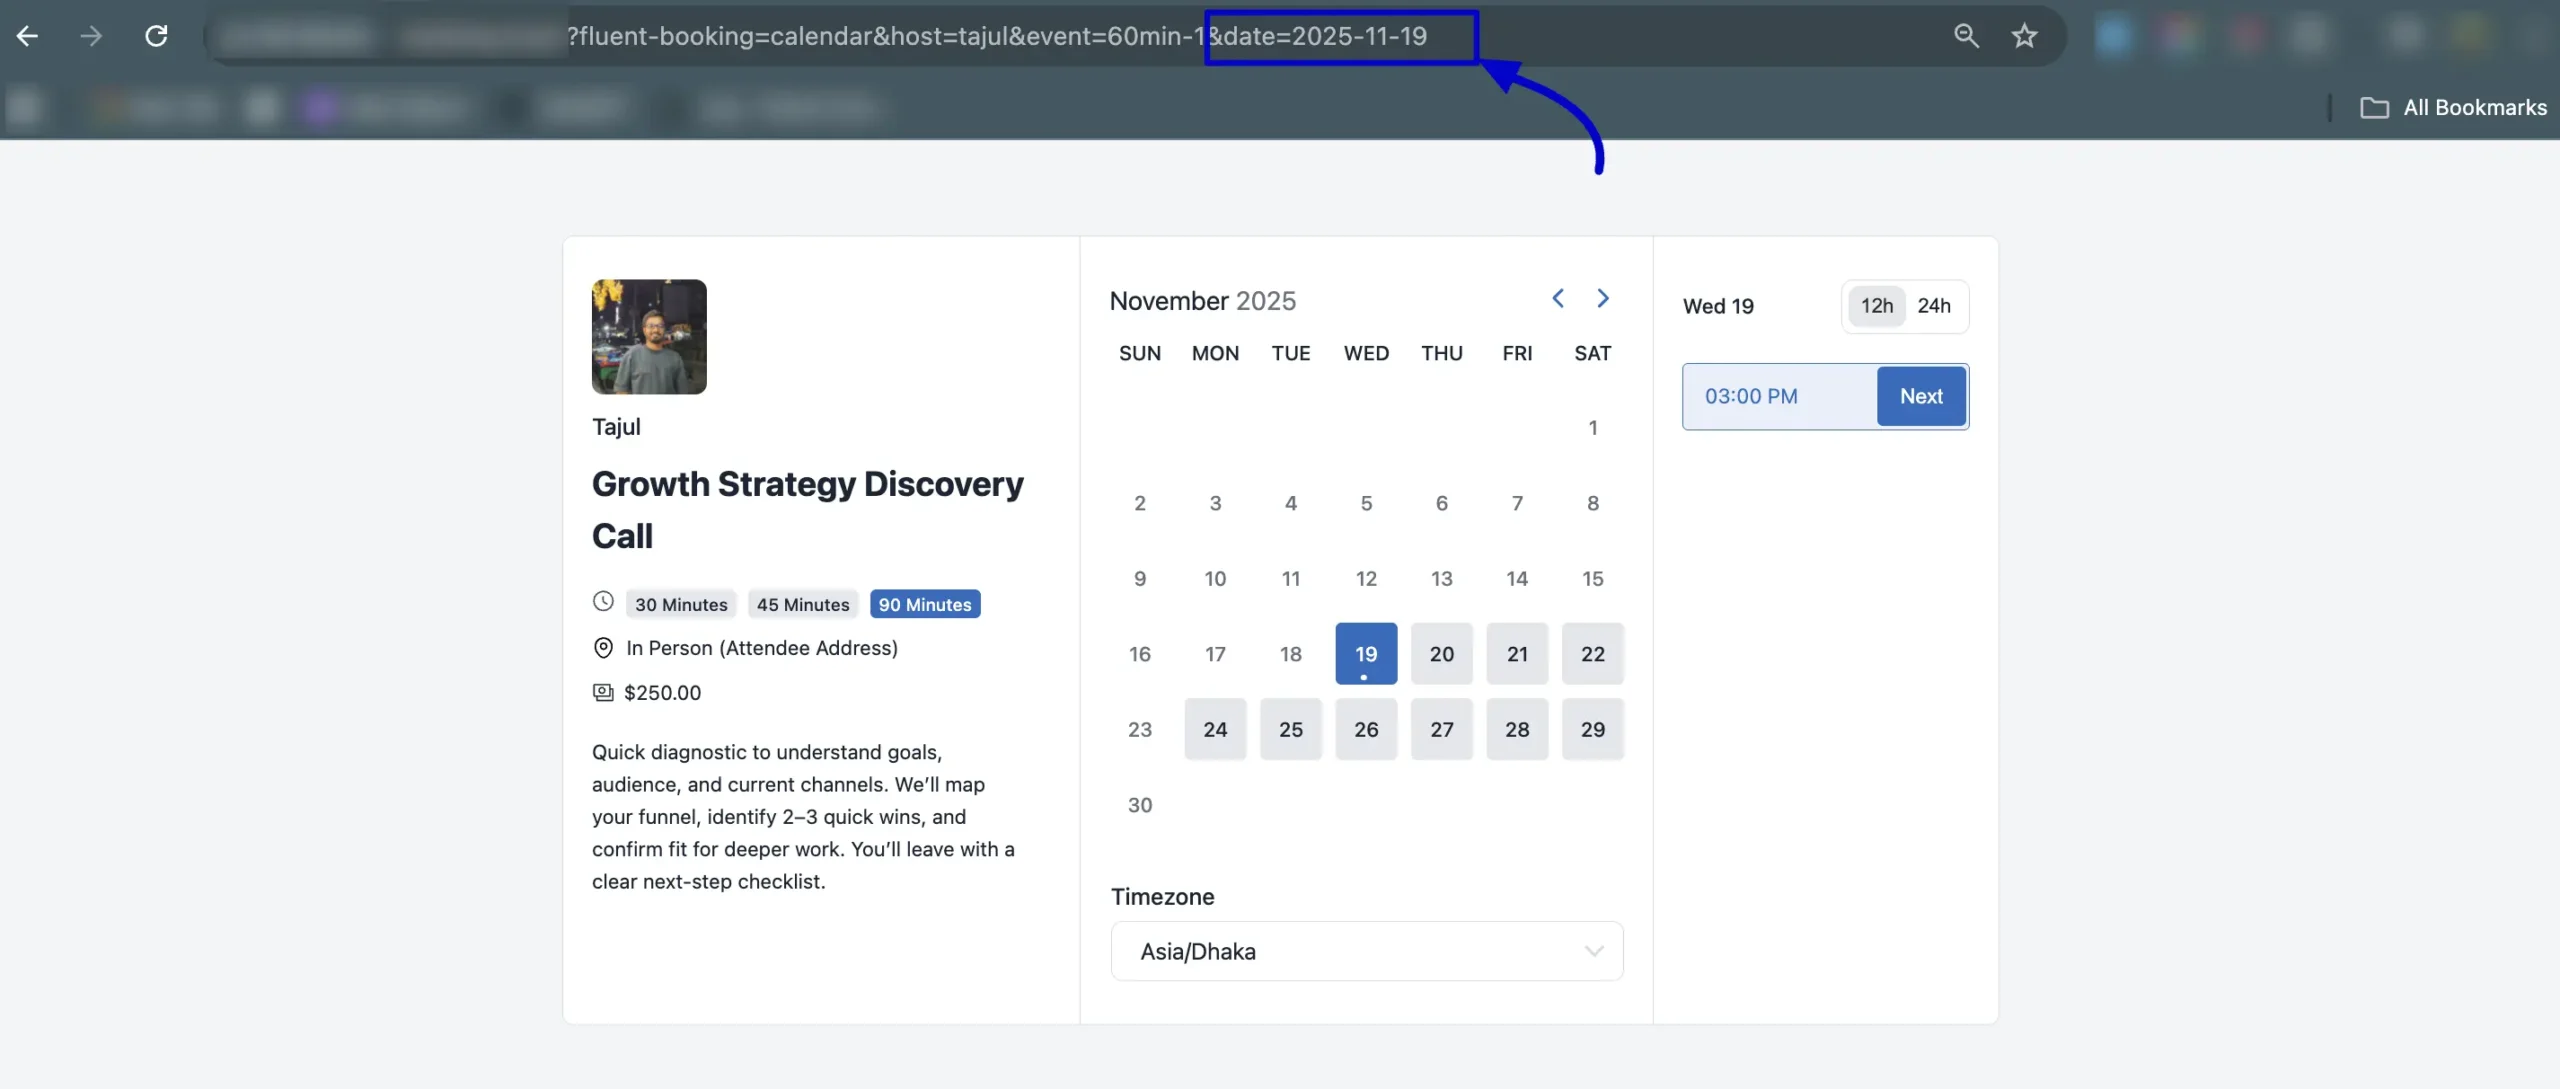Click the address bar zoom magnifier icon

pos(1966,36)
